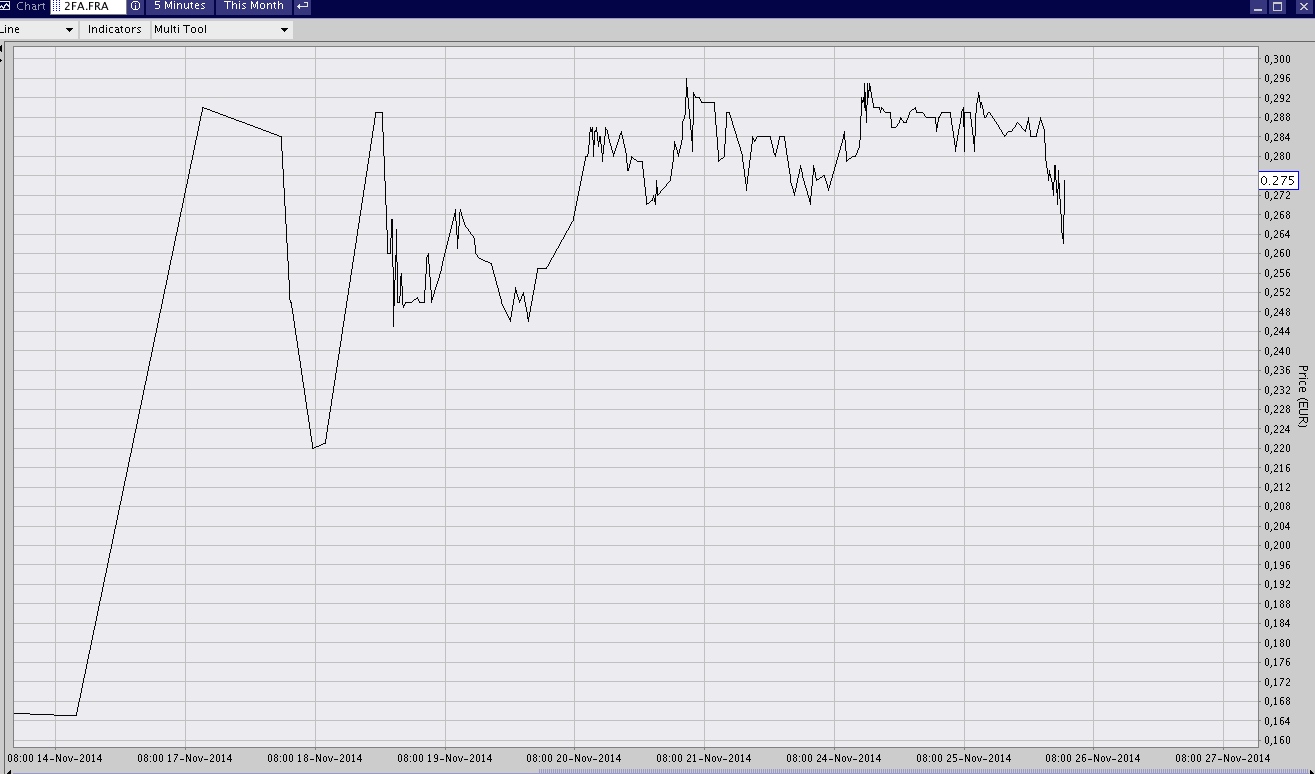The height and width of the screenshot is (774, 1315).
Task: Click the Price (EUR) axis title
Action: tap(1302, 397)
